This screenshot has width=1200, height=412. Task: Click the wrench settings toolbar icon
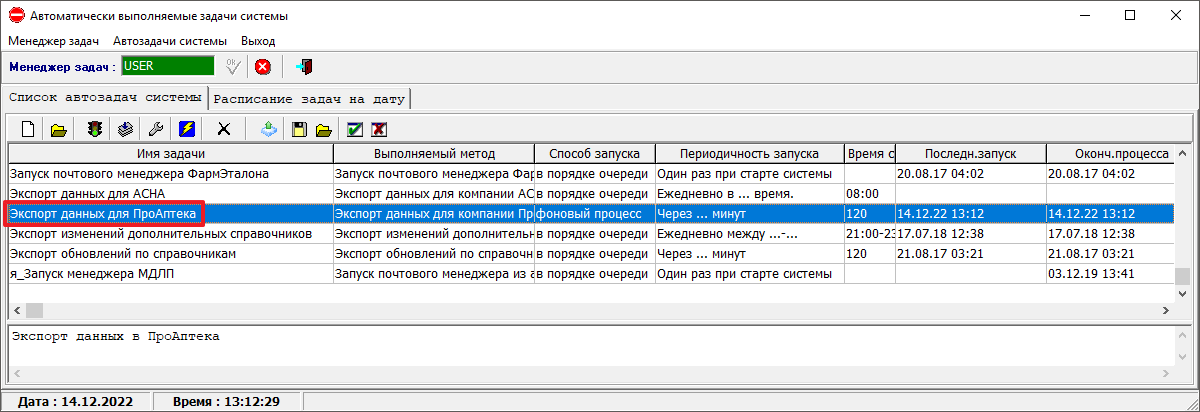coord(155,129)
